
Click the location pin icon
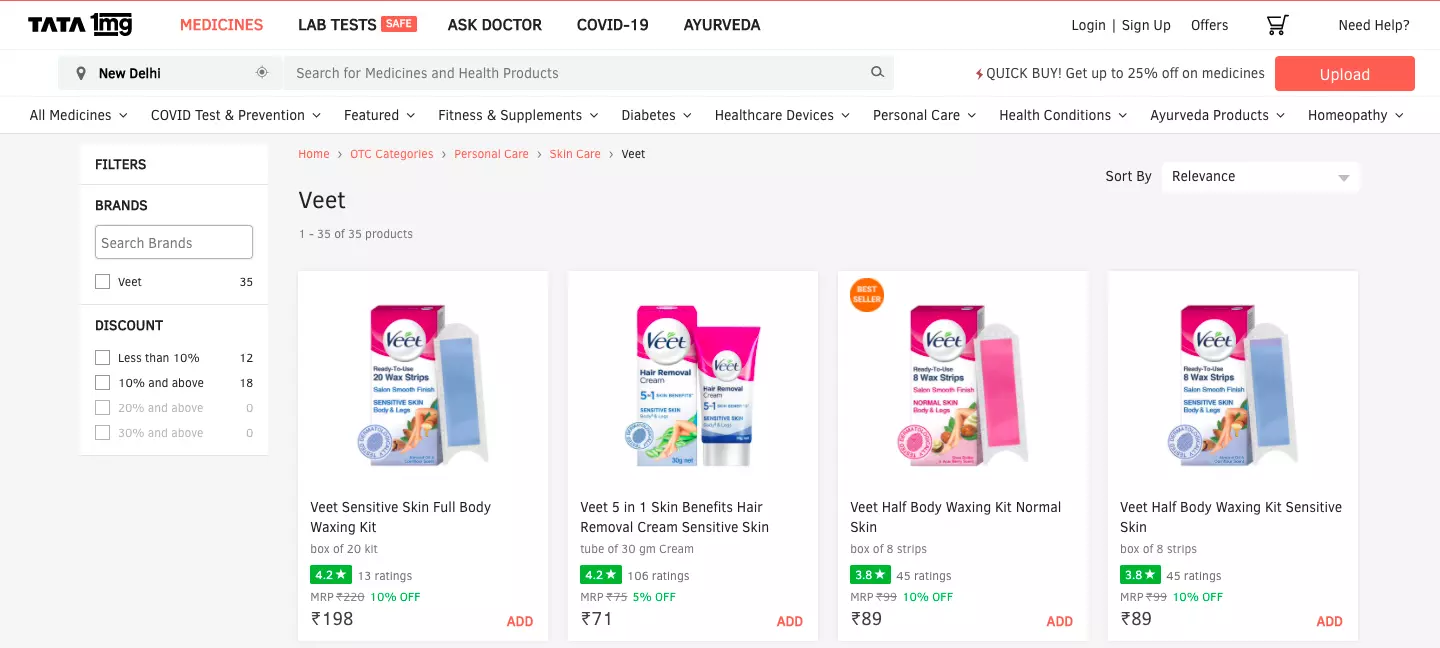81,73
